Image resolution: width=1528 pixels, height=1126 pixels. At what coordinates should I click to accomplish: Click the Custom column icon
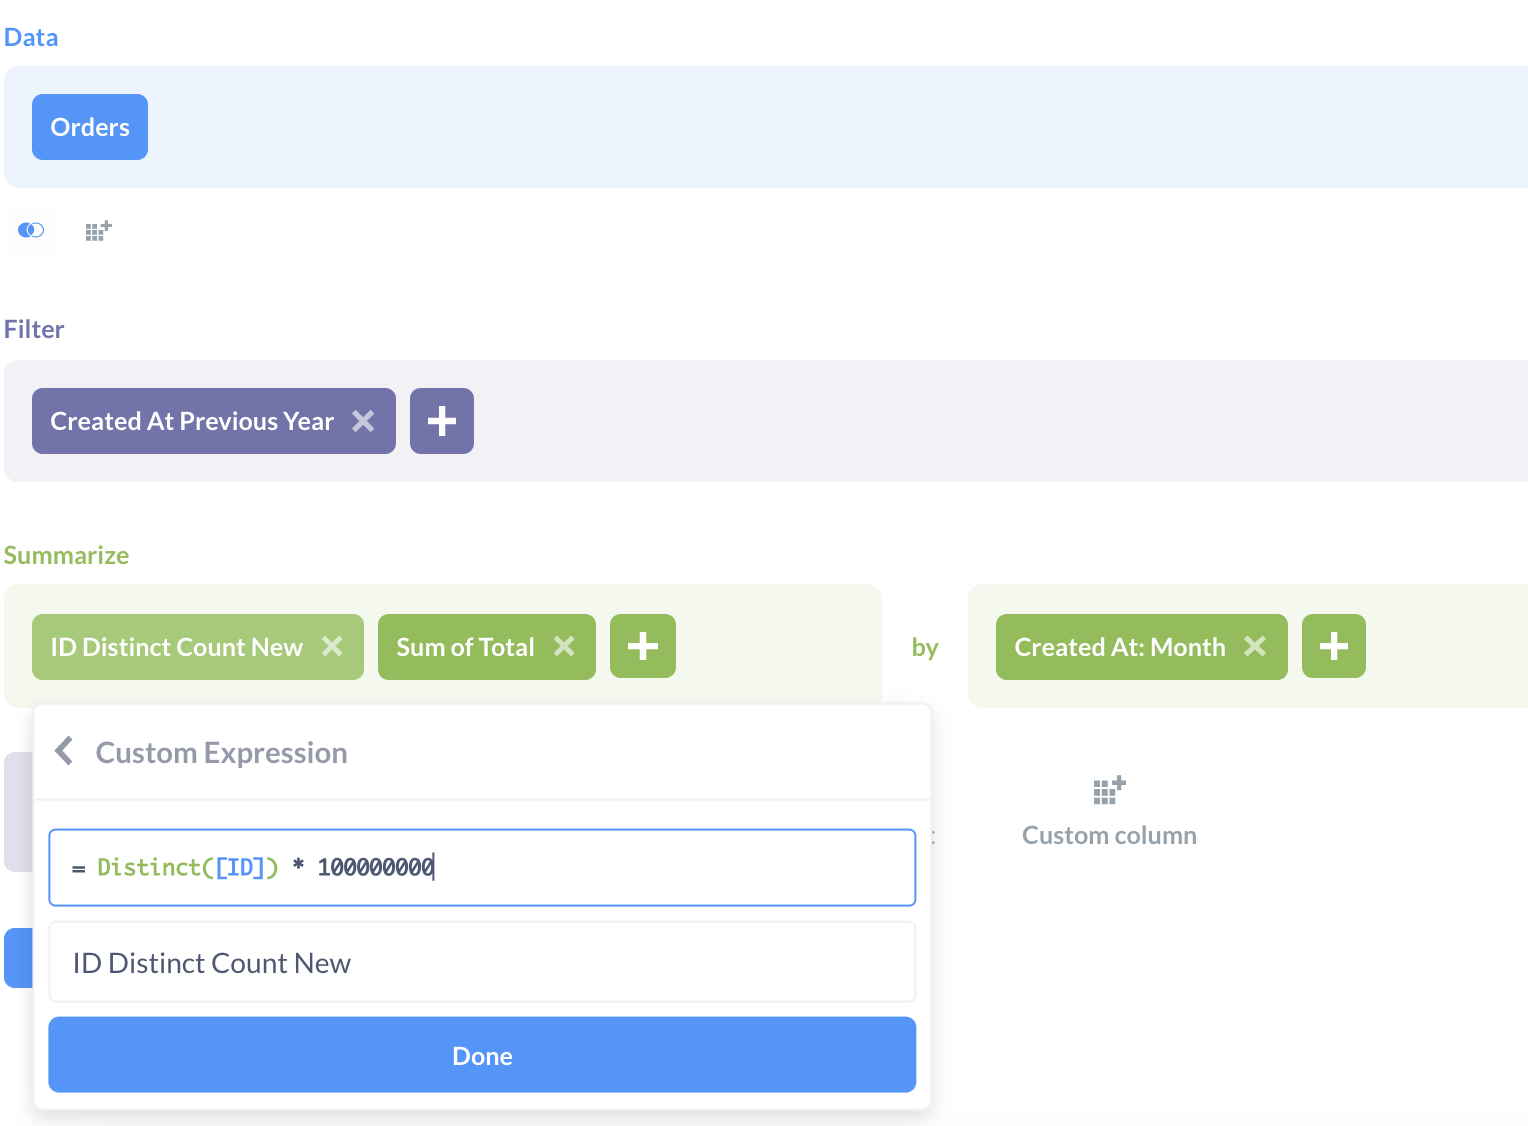(1109, 790)
